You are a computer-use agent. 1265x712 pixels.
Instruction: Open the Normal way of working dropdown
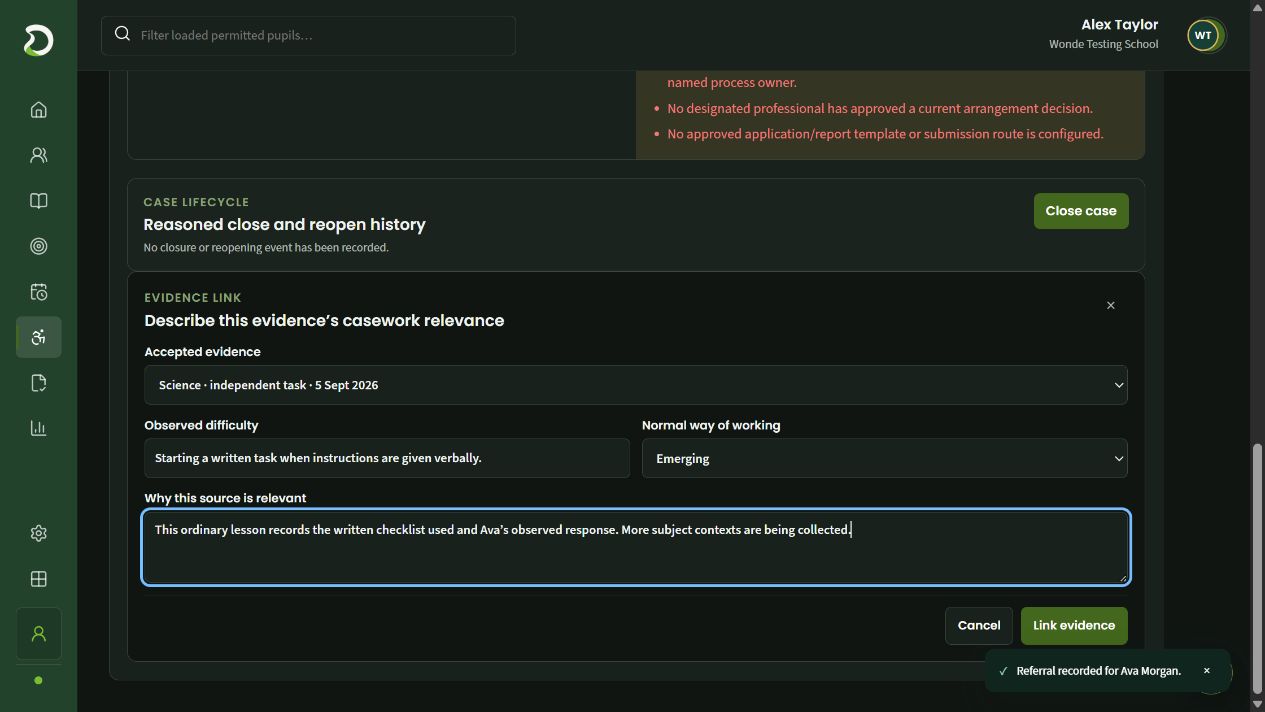(885, 459)
